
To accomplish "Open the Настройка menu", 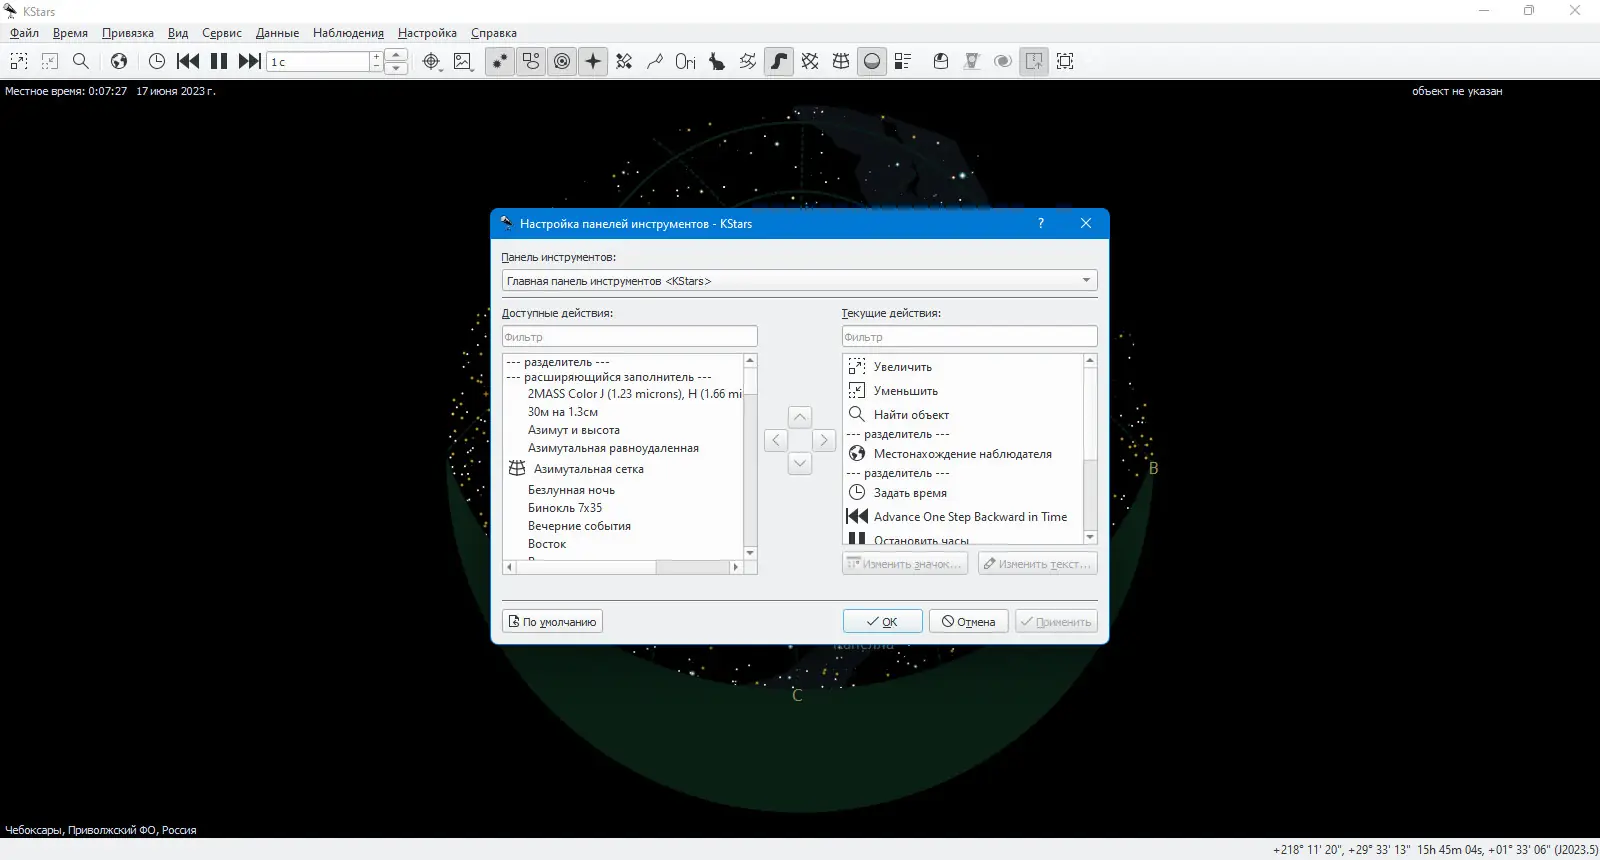I will click(427, 33).
